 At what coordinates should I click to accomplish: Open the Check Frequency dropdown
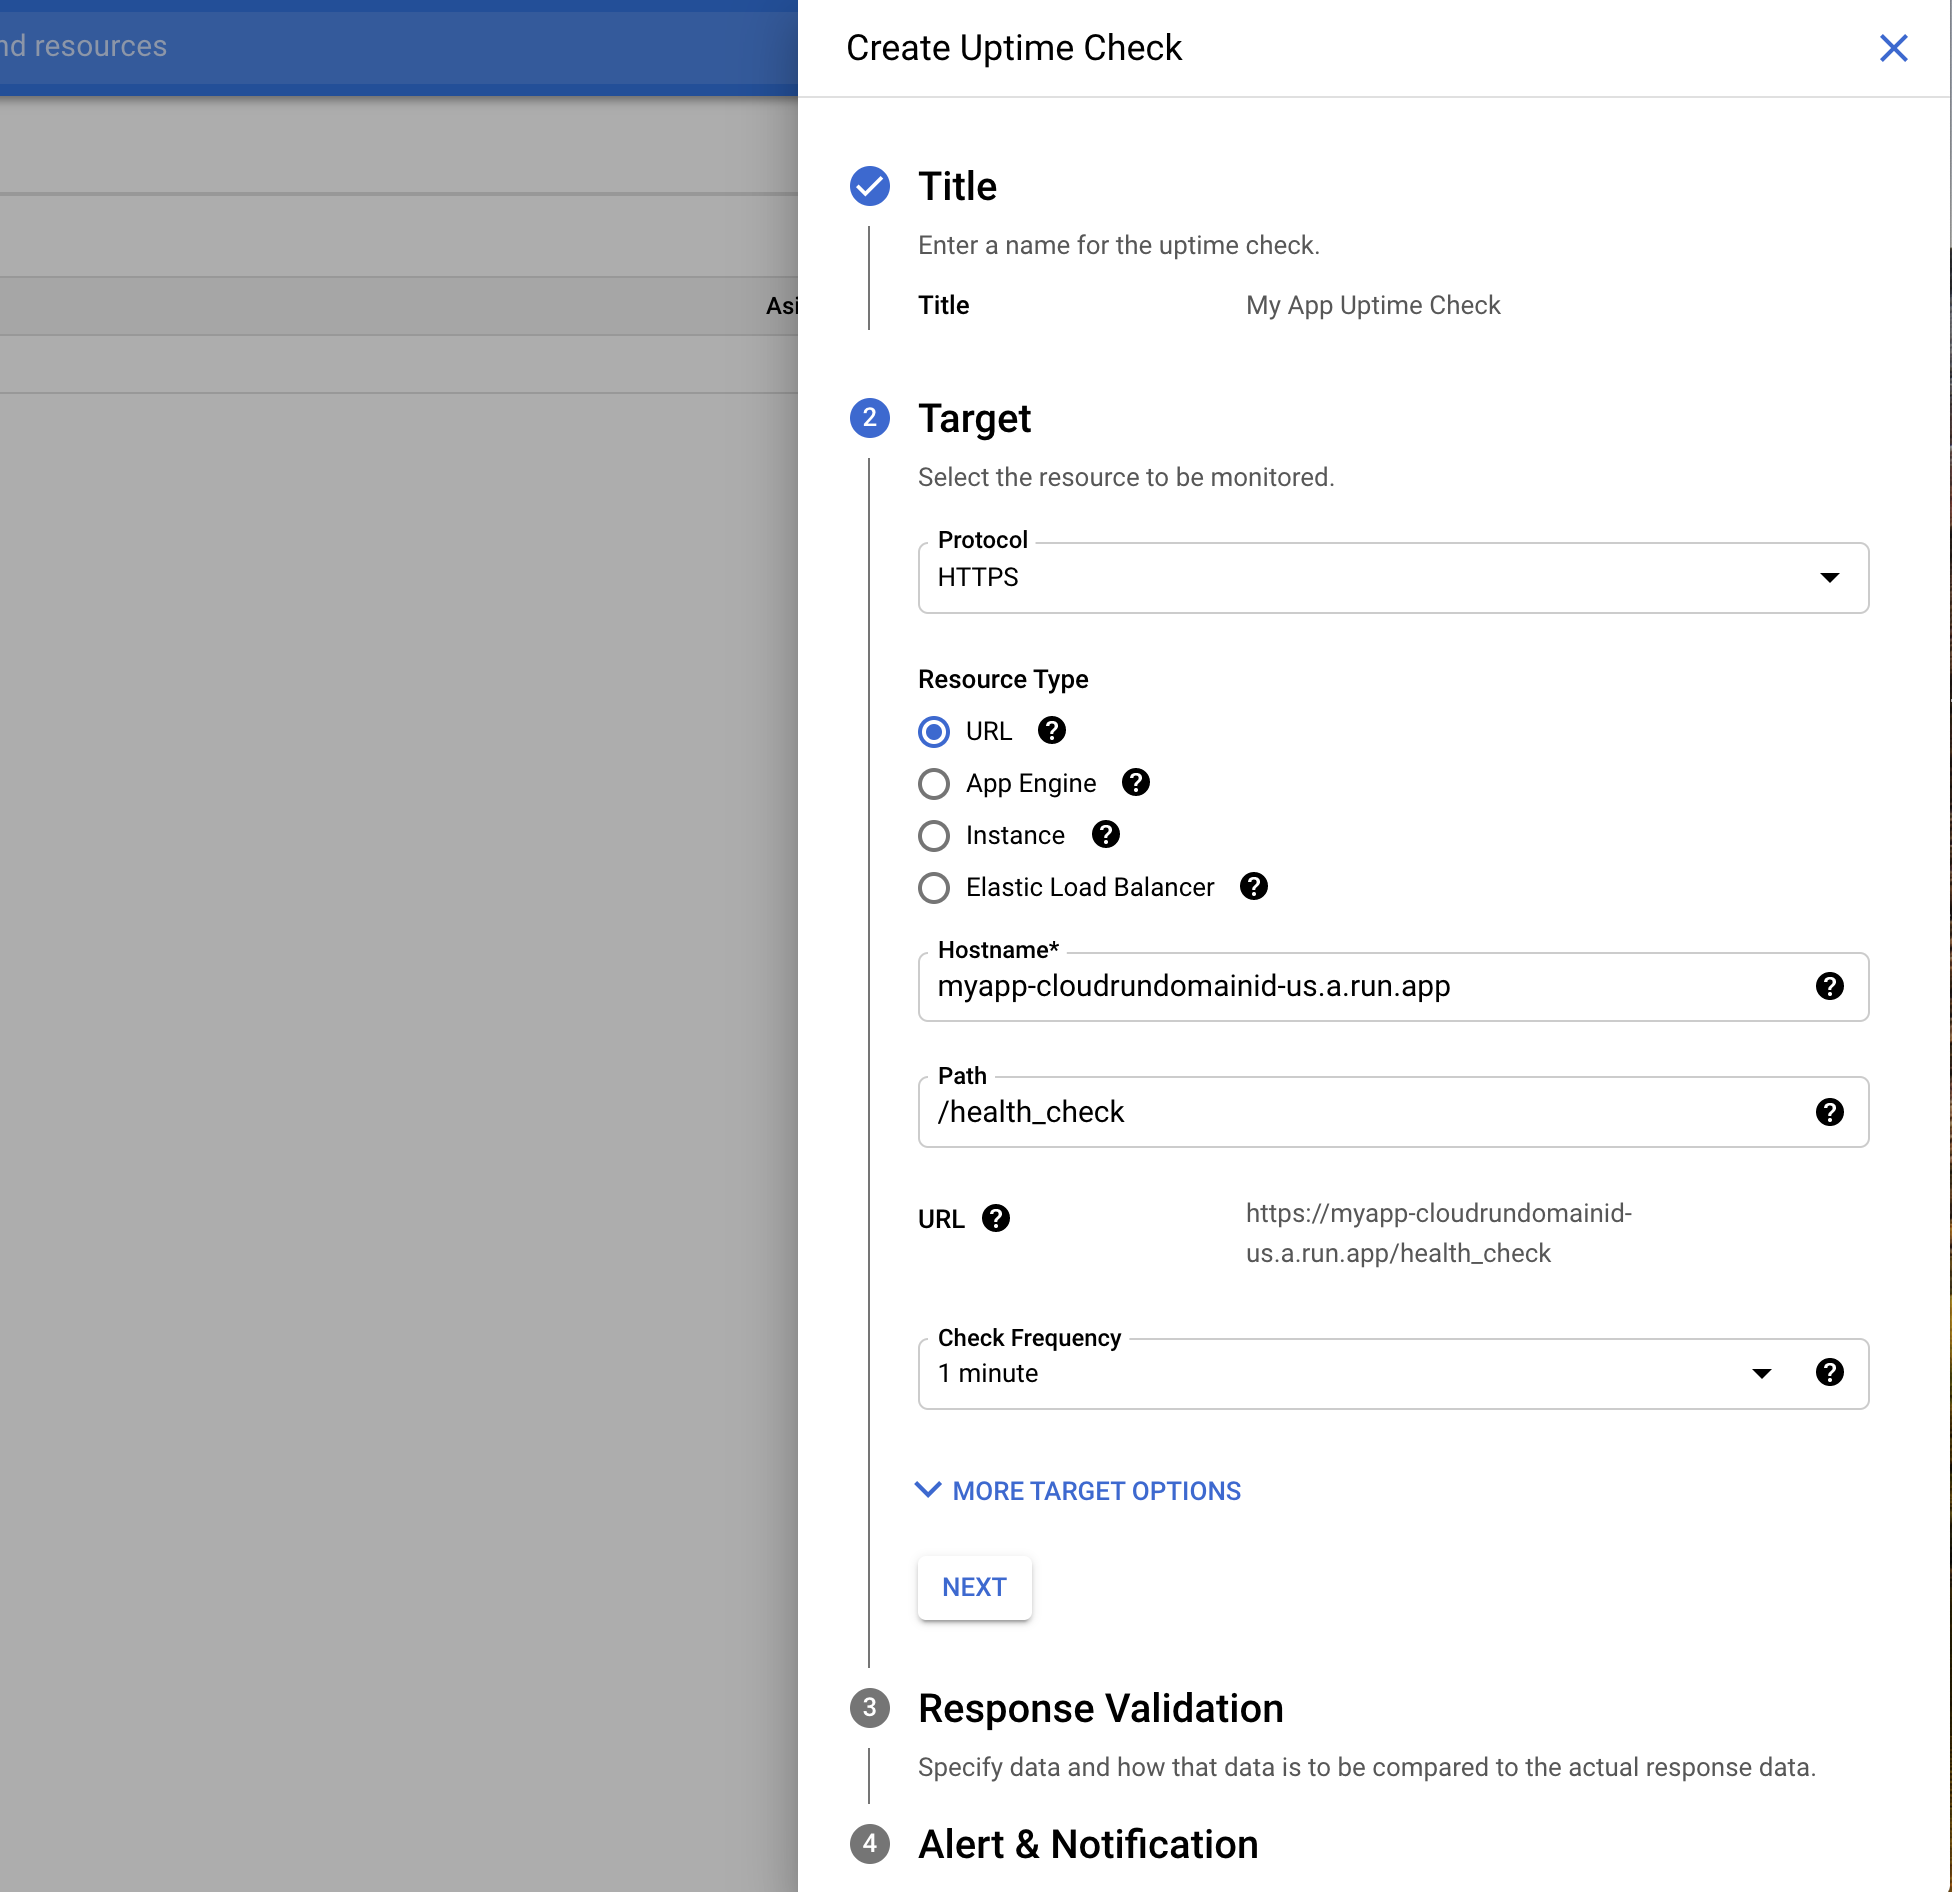1350,1374
